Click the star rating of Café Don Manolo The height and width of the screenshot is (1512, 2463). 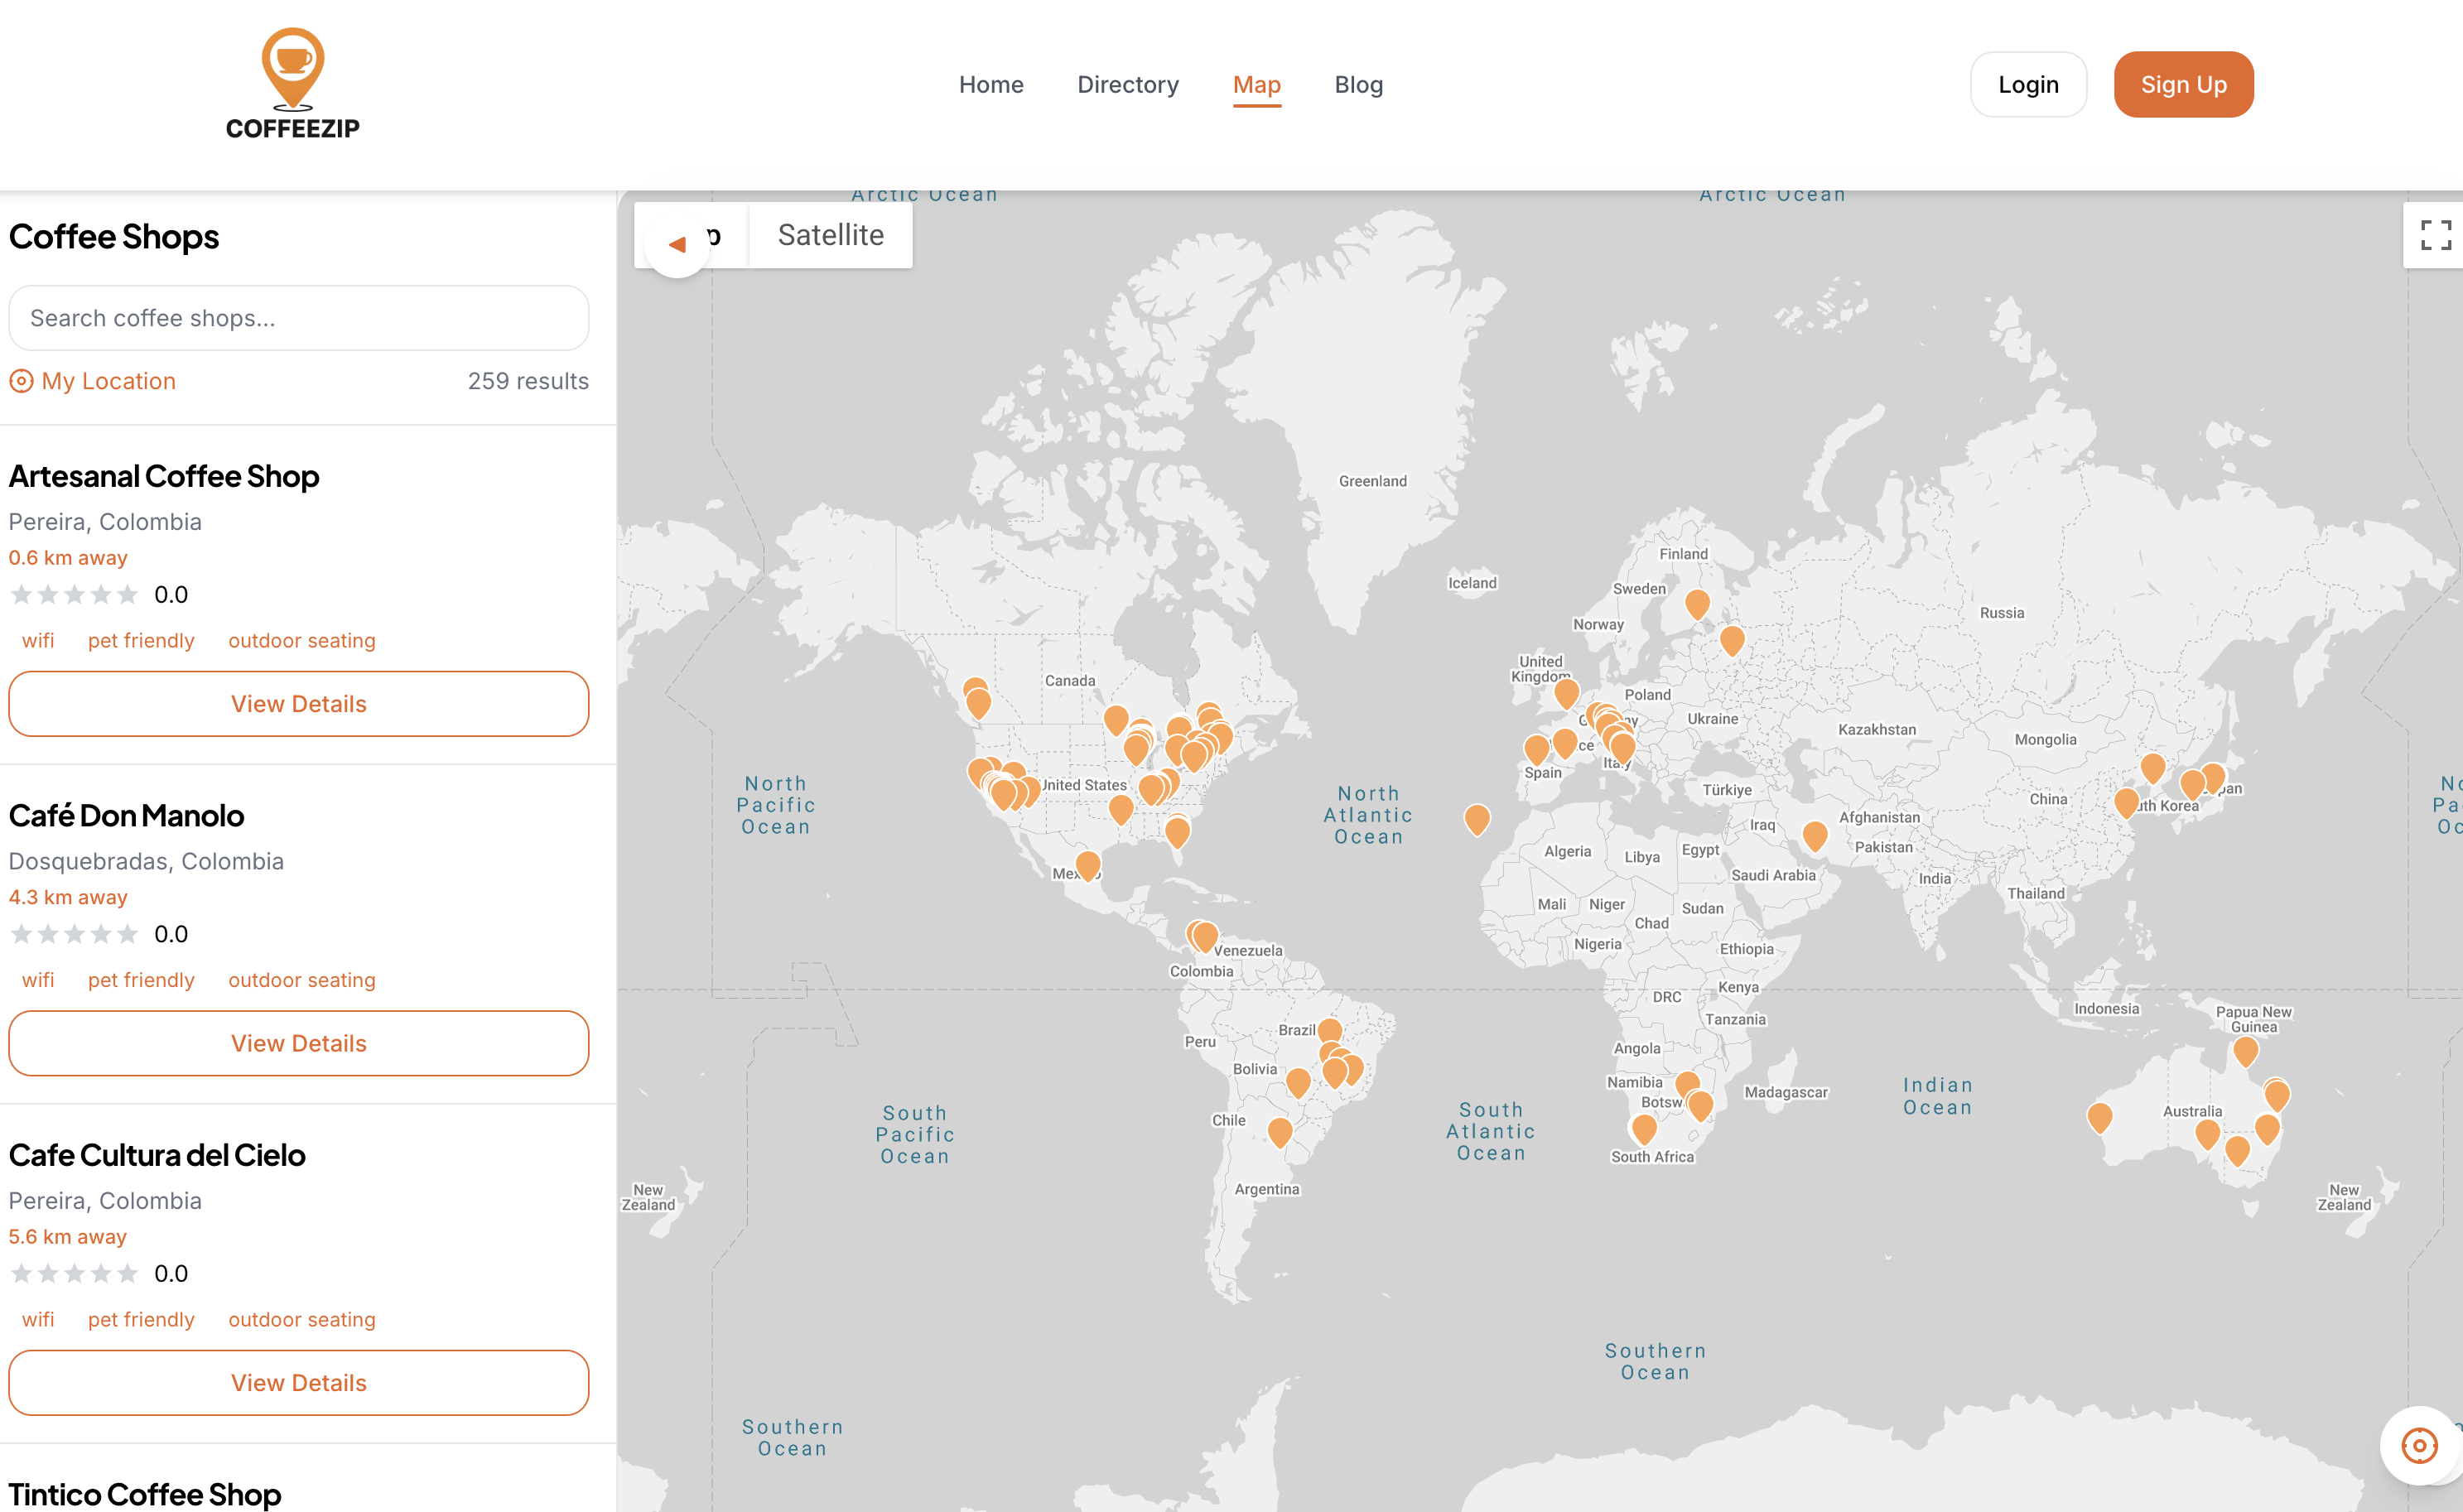74,934
